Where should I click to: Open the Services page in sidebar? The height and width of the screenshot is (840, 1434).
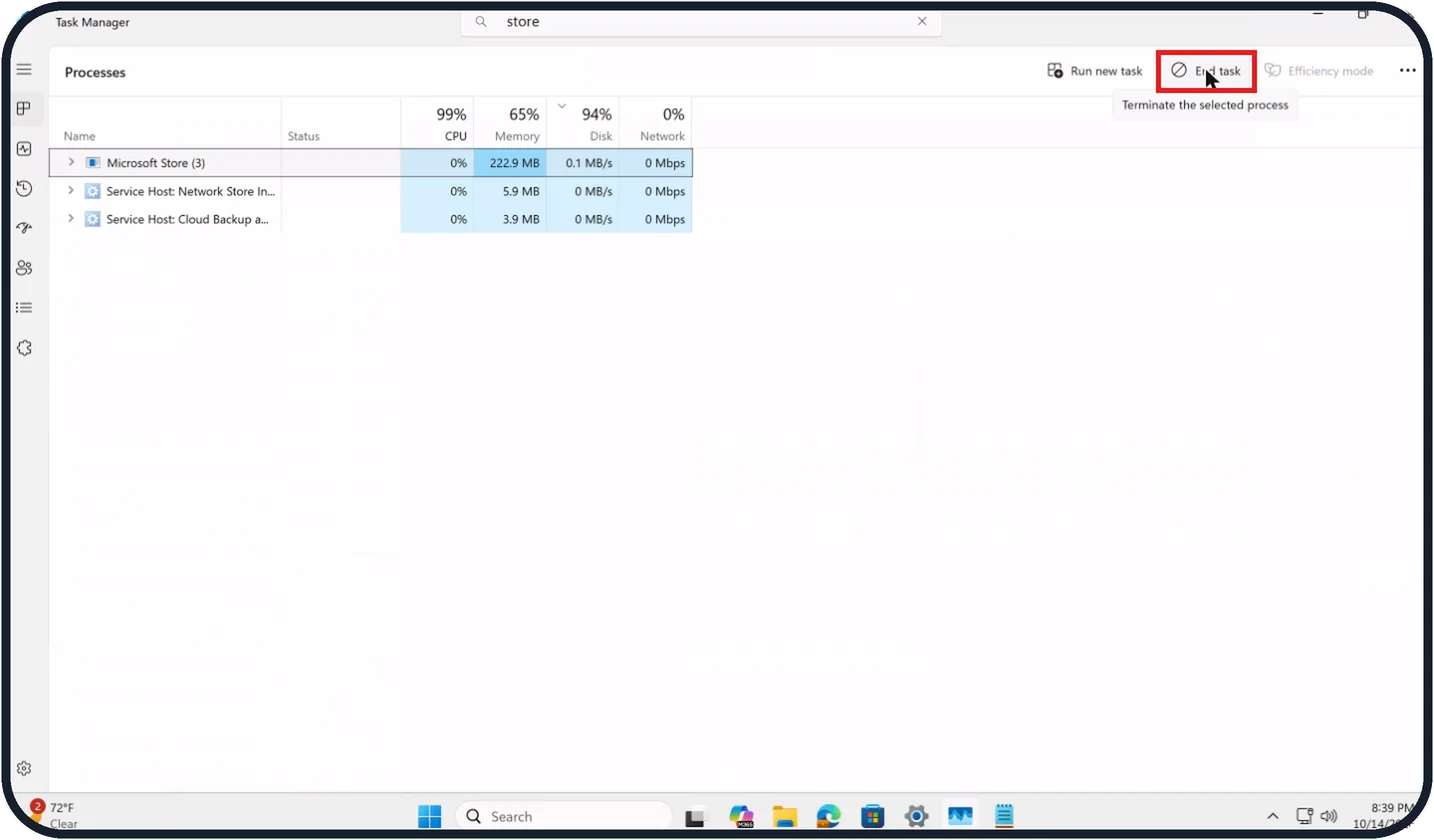click(24, 348)
